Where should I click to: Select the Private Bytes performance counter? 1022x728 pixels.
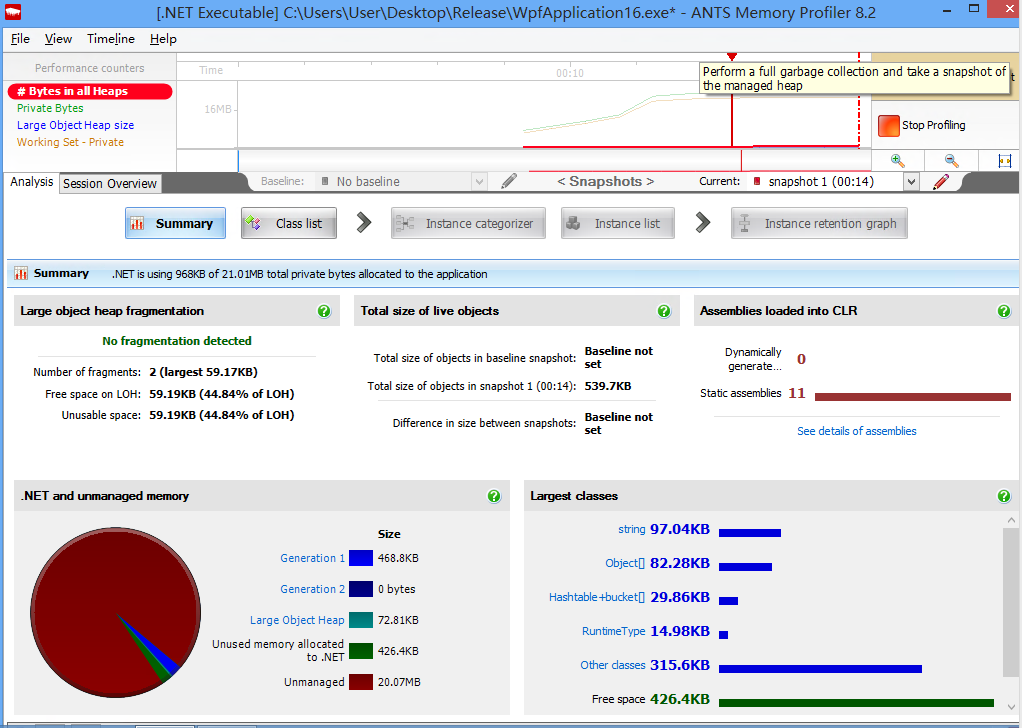pyautogui.click(x=50, y=108)
